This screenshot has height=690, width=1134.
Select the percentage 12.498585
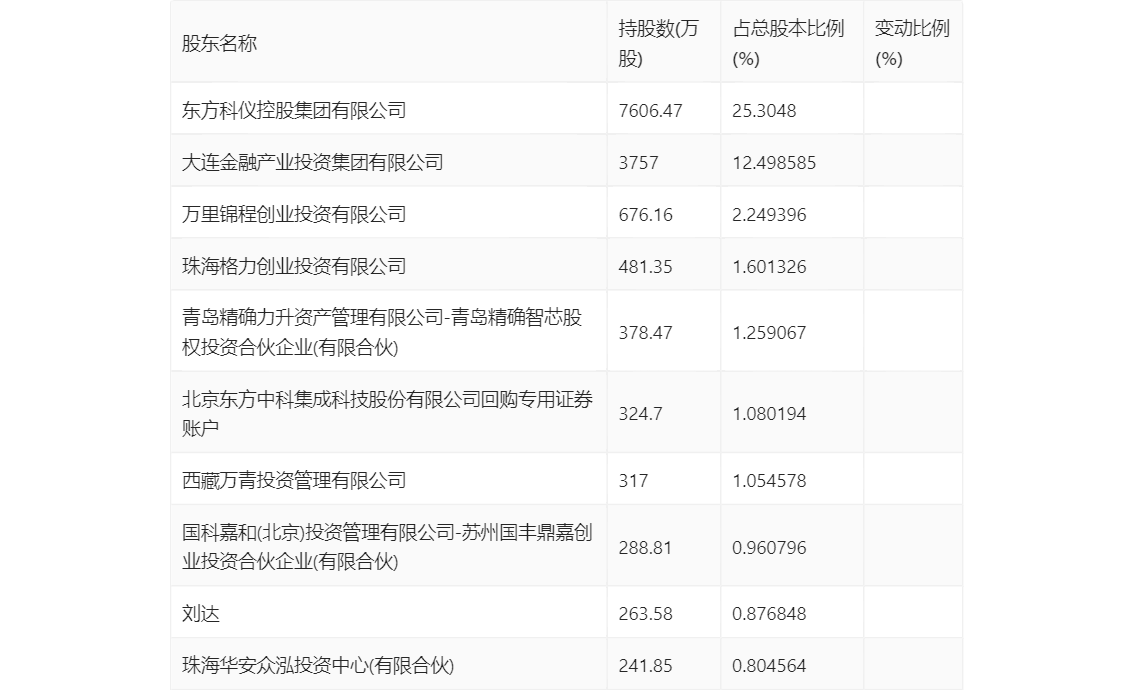[x=774, y=163]
